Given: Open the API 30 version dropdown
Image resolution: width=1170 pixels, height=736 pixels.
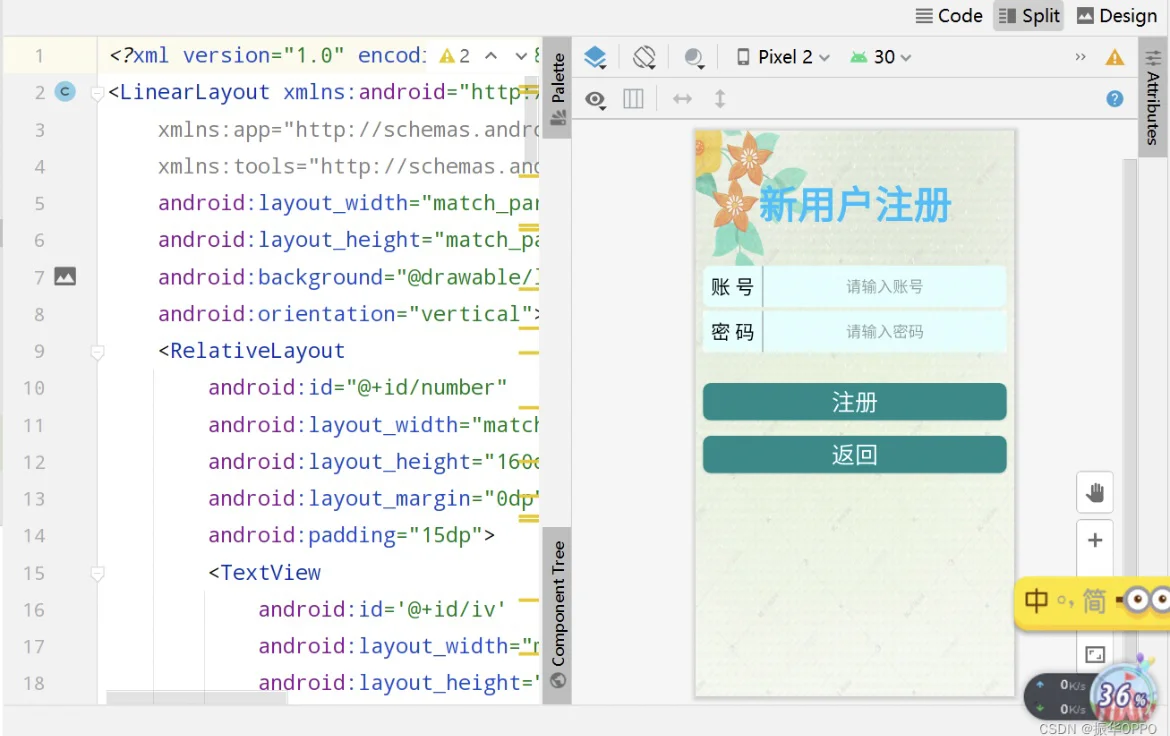Looking at the screenshot, I should click(x=879, y=57).
